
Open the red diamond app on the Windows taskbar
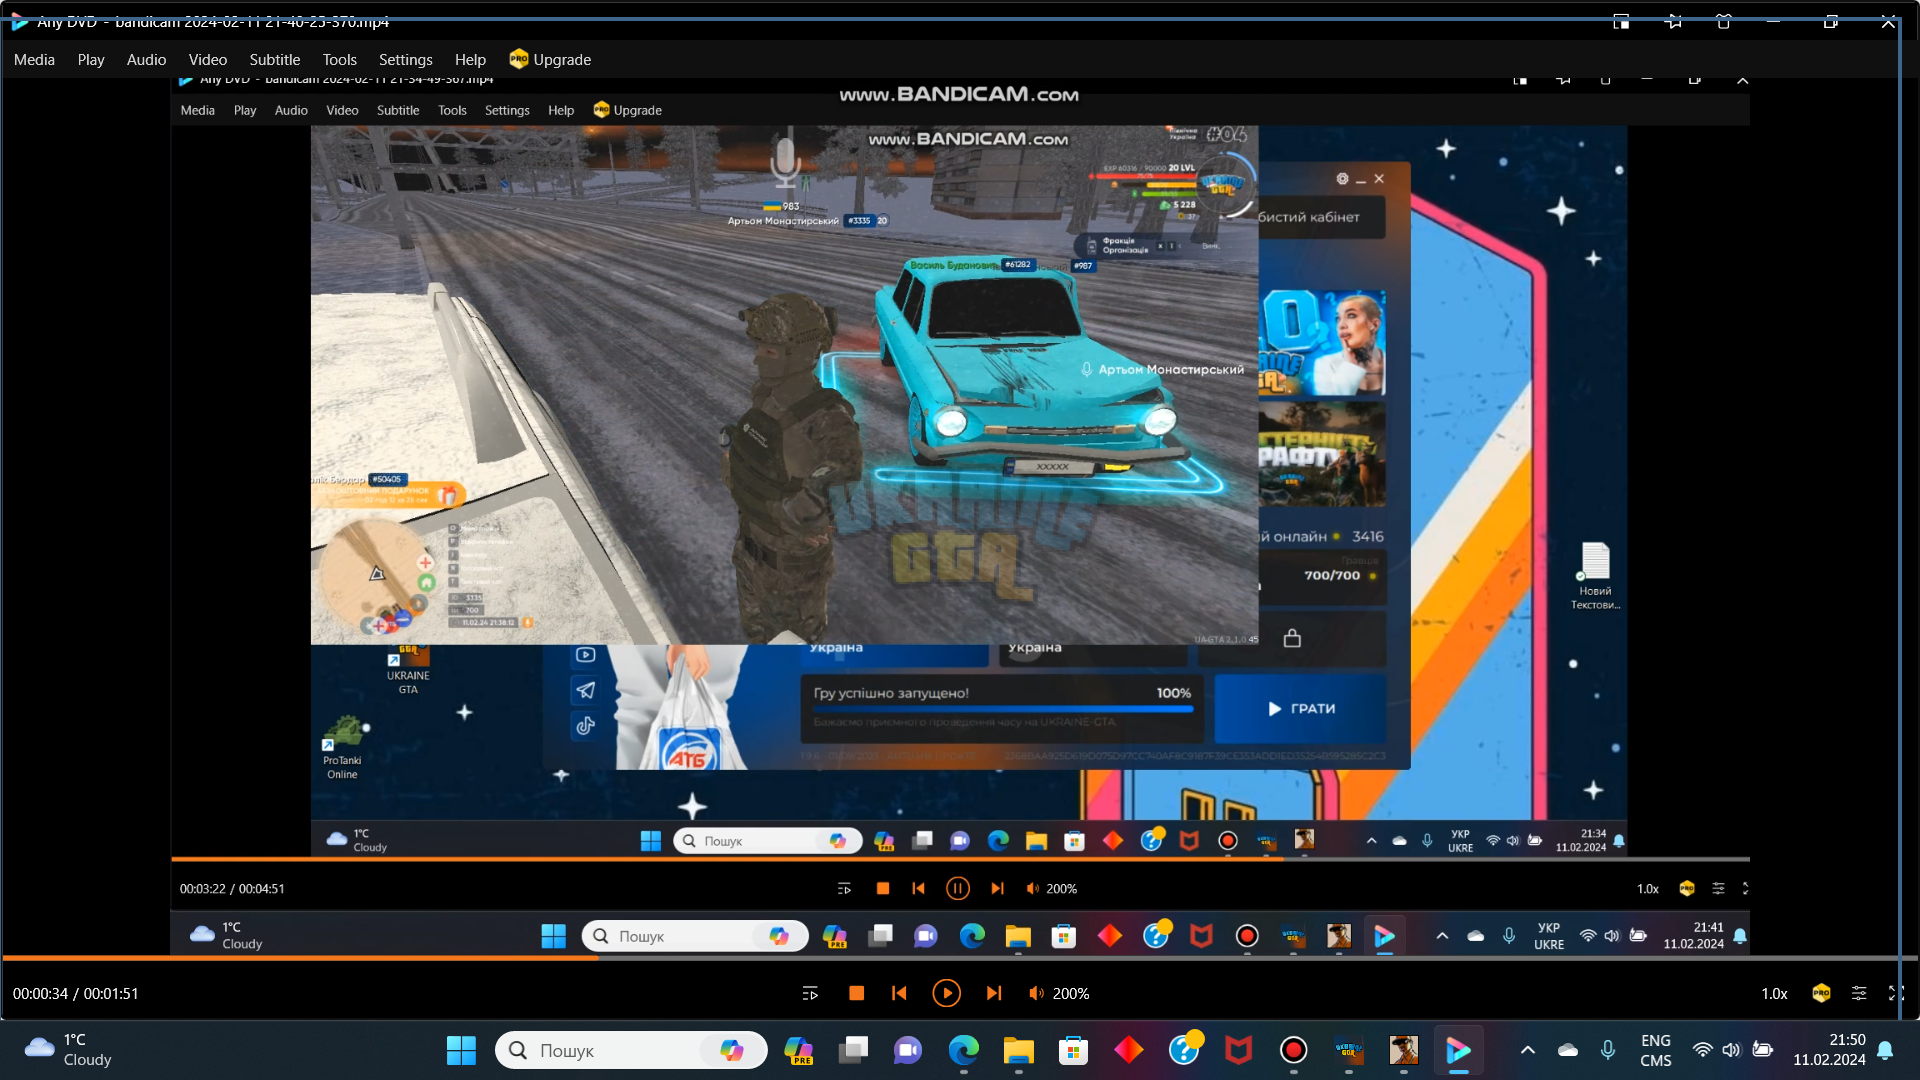click(1129, 1050)
